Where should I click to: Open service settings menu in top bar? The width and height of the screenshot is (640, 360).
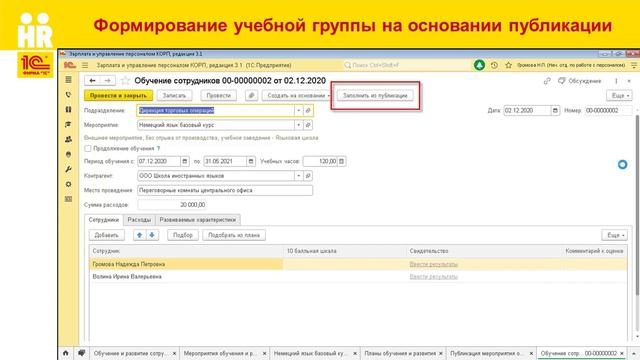point(634,65)
